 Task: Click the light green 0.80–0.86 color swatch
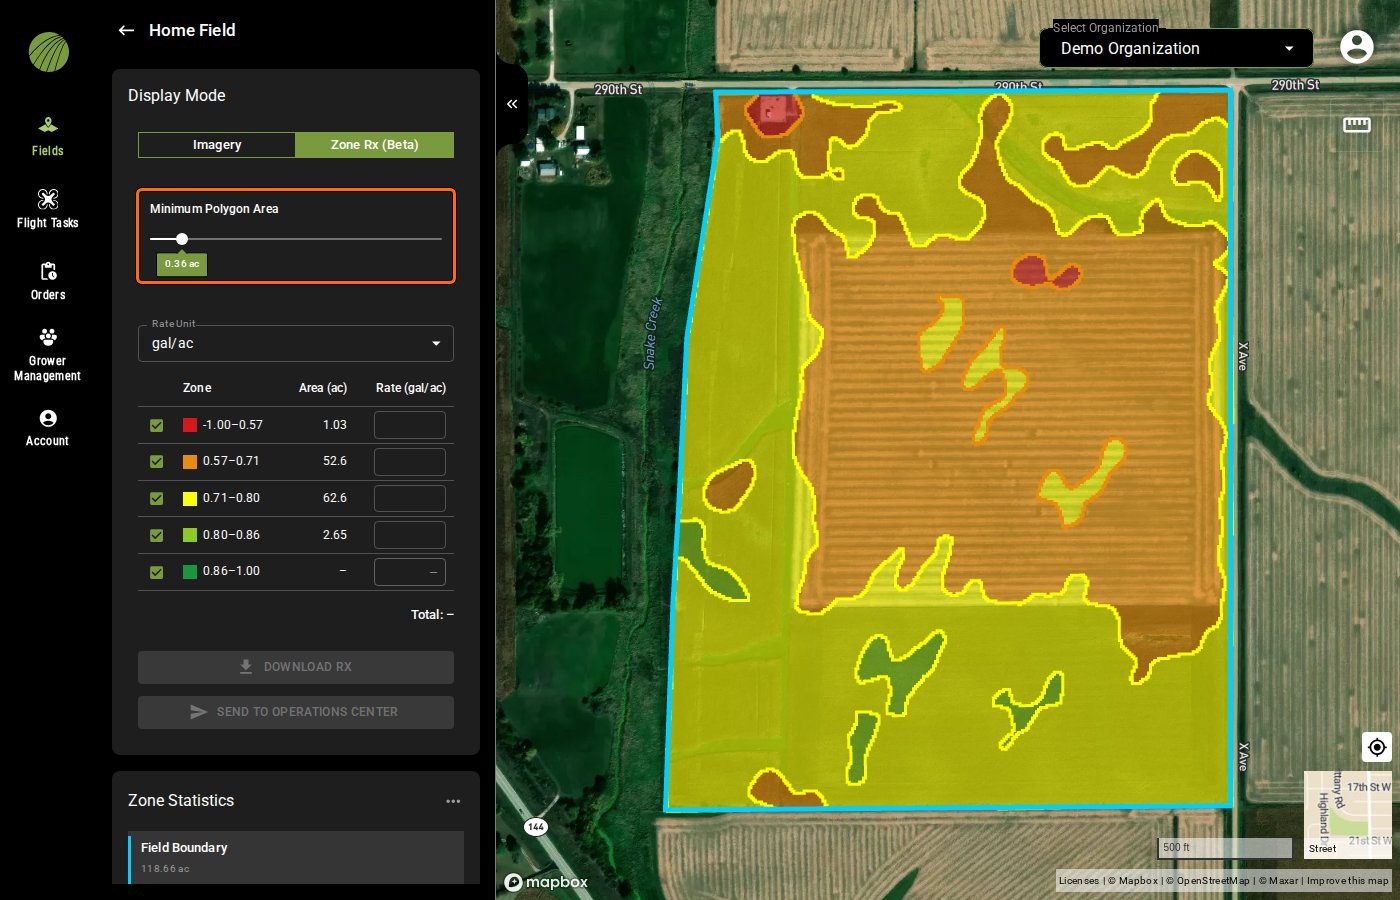(190, 535)
